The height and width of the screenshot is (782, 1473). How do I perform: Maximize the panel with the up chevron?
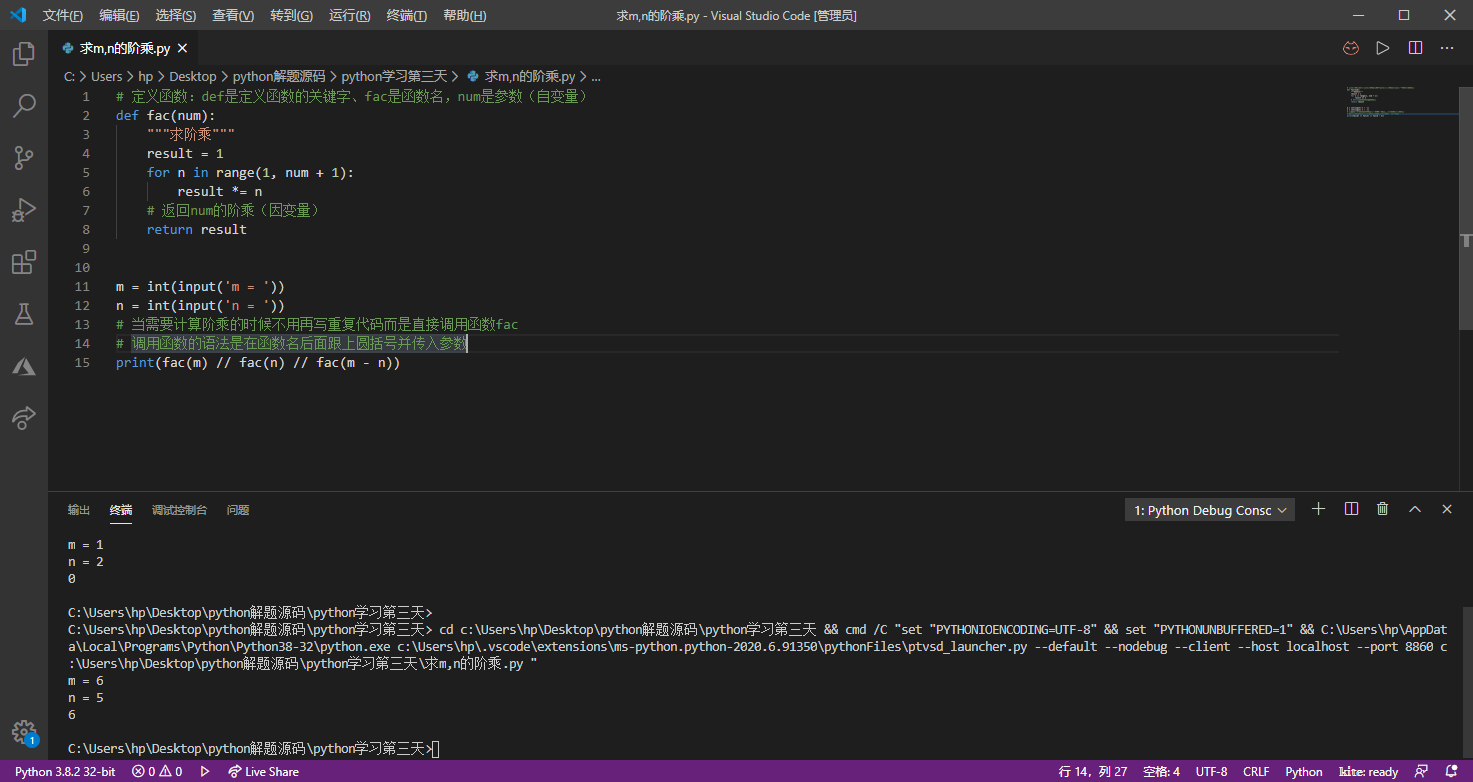1415,509
